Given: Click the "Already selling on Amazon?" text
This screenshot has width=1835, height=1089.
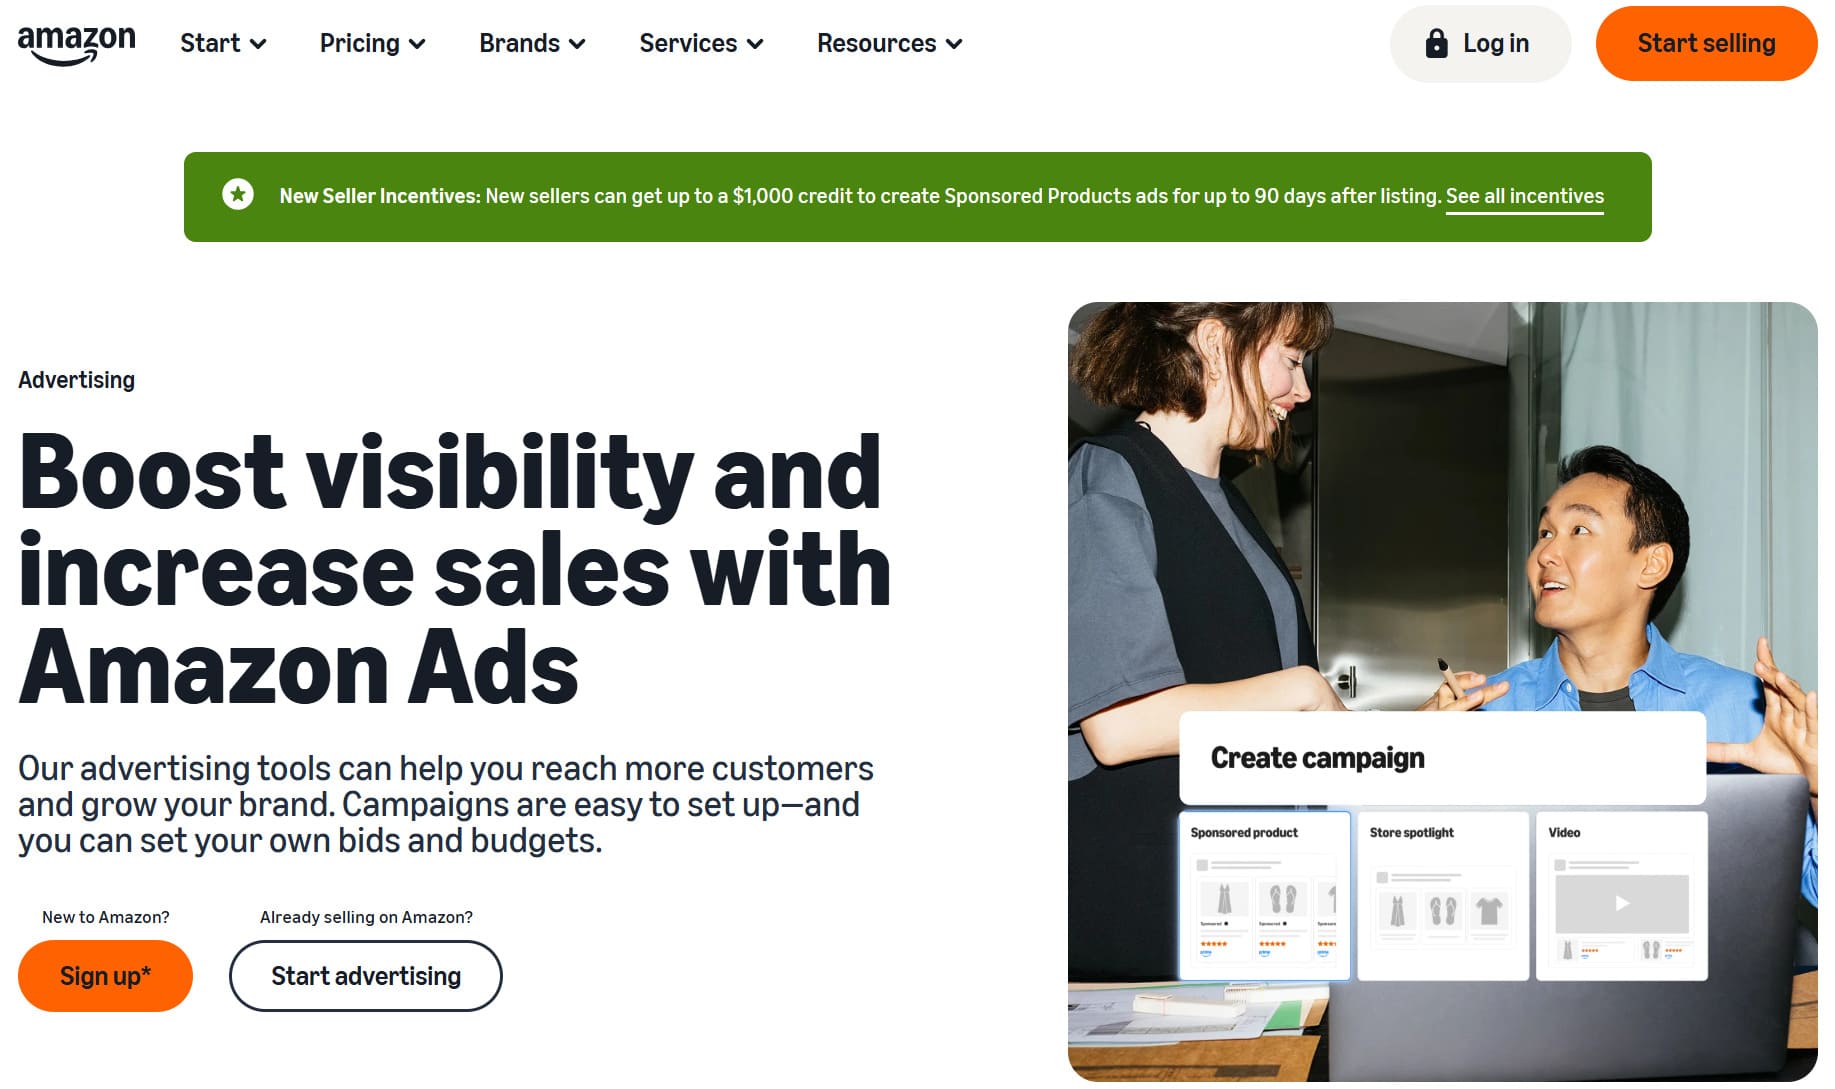Looking at the screenshot, I should (x=366, y=917).
